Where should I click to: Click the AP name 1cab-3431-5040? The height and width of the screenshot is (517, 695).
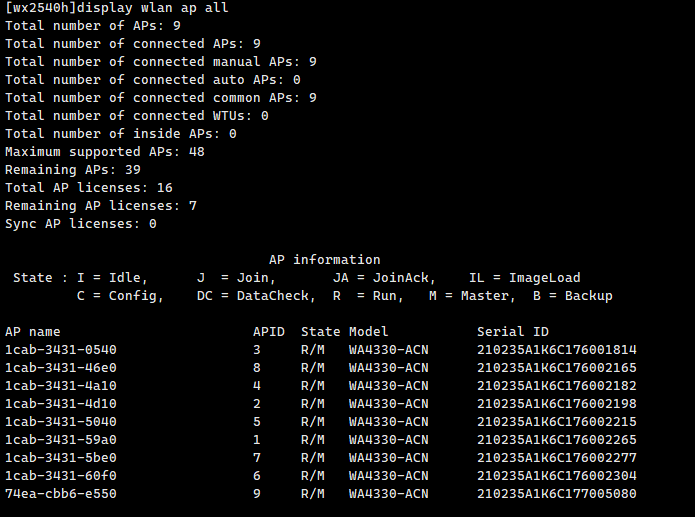coord(61,422)
